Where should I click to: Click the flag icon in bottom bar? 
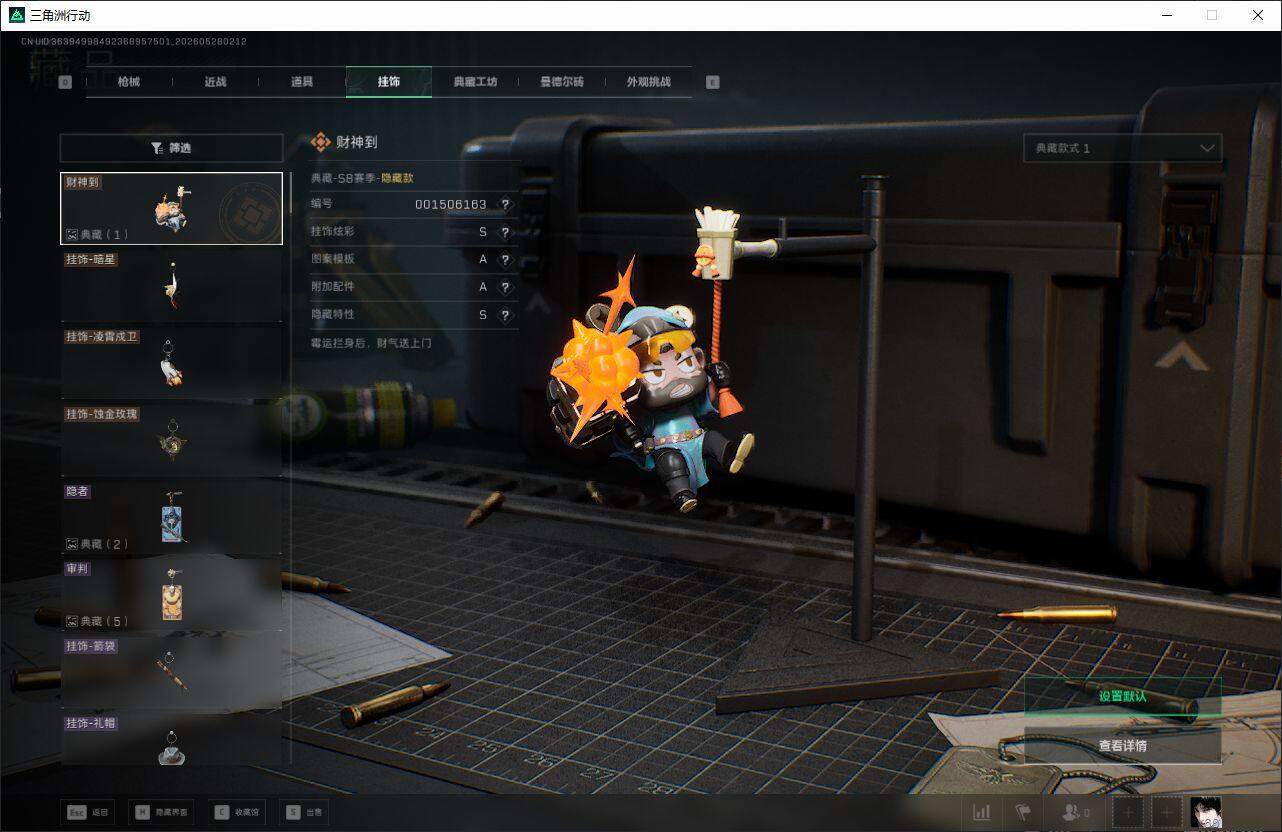point(1022,813)
